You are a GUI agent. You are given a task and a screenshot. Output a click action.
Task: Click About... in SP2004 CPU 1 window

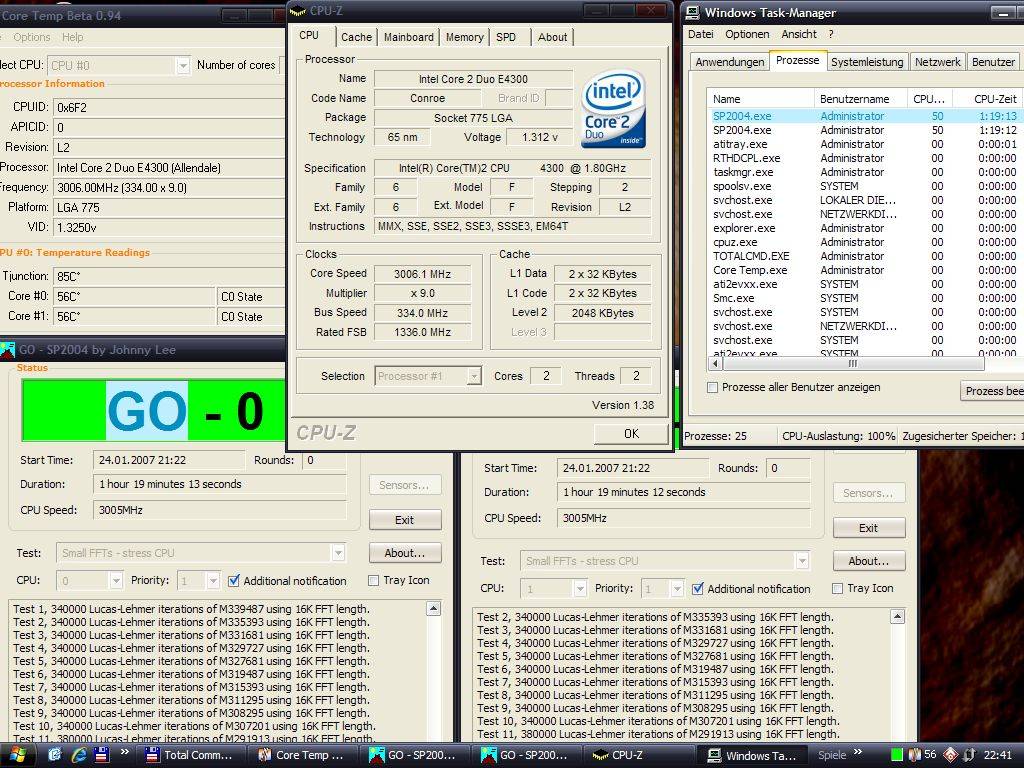click(x=869, y=560)
